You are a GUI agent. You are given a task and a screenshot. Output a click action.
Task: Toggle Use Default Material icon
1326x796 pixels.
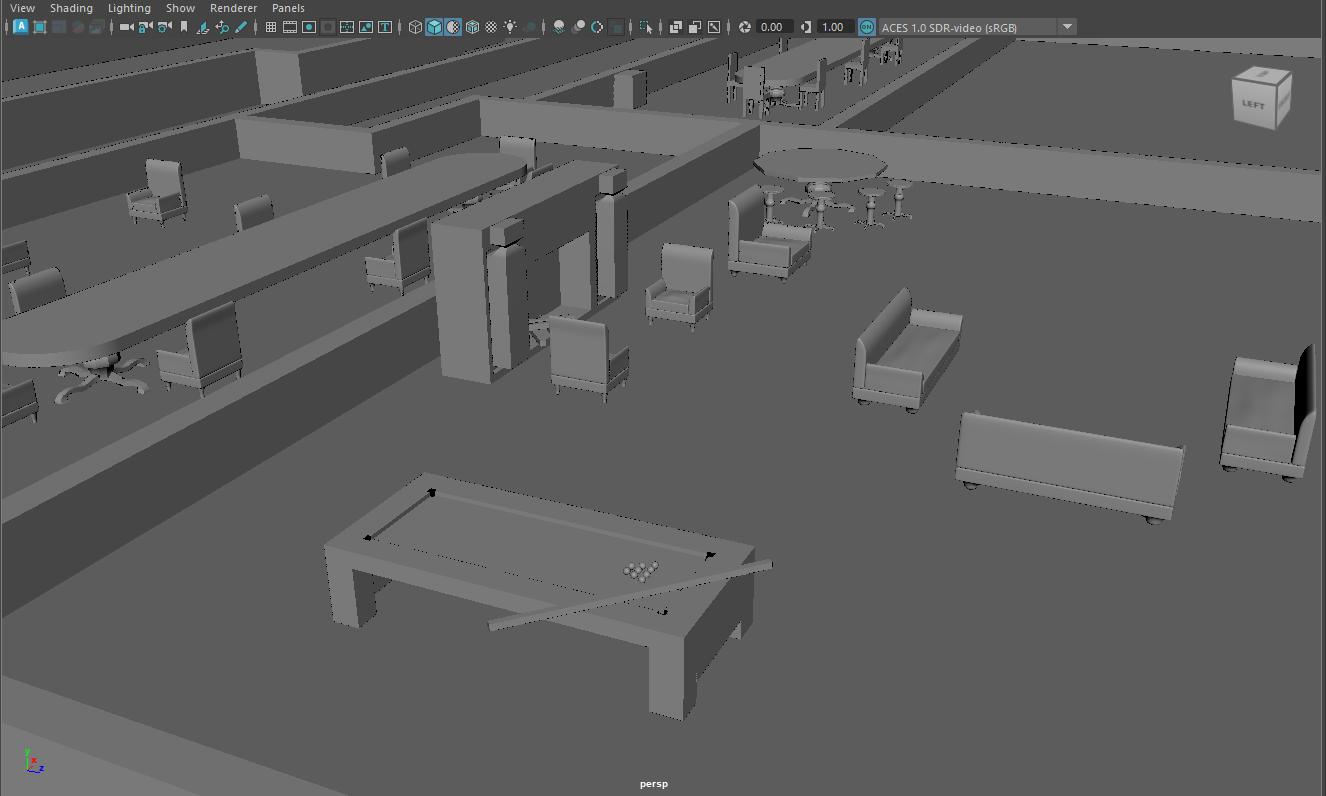point(453,27)
